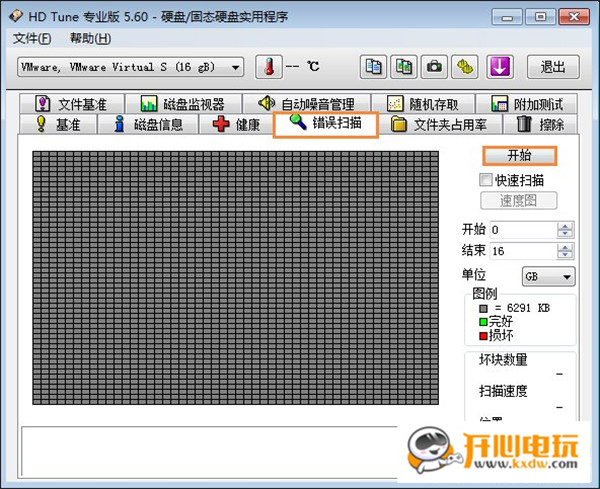
Task: Click the yellow options toolbar icon
Action: 466,67
